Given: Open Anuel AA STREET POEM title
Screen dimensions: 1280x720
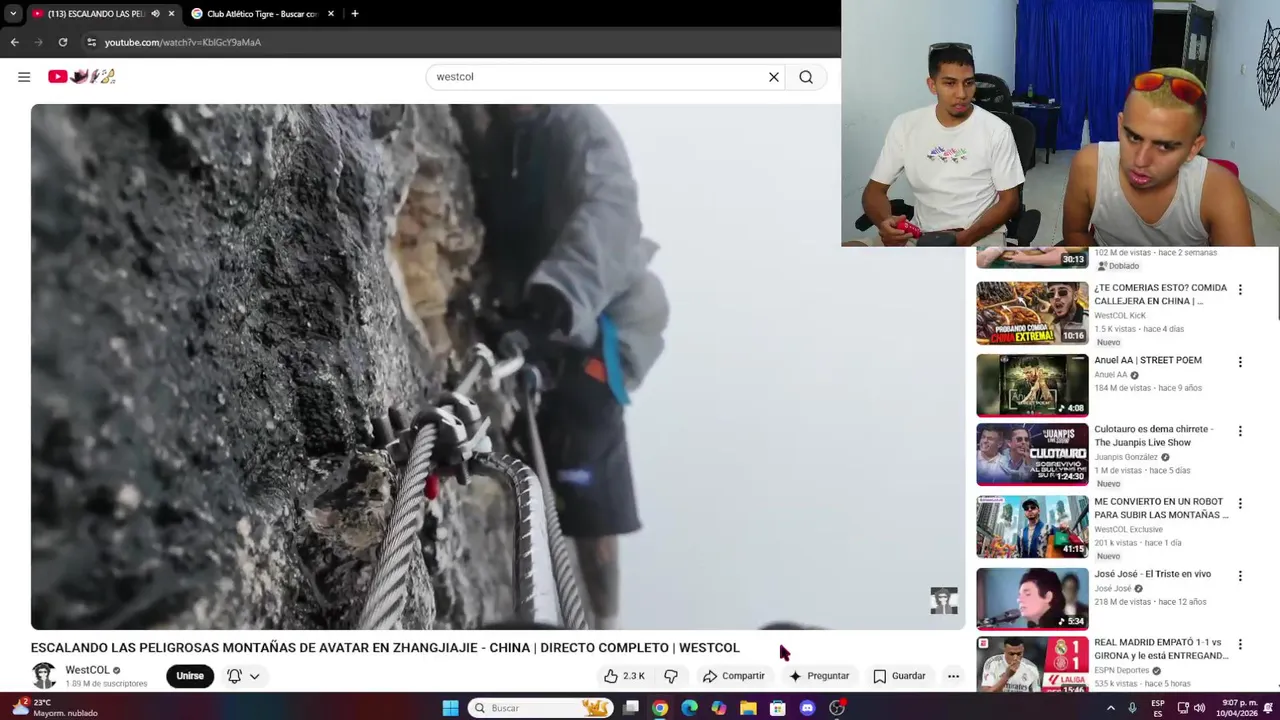Looking at the screenshot, I should click(x=1148, y=360).
